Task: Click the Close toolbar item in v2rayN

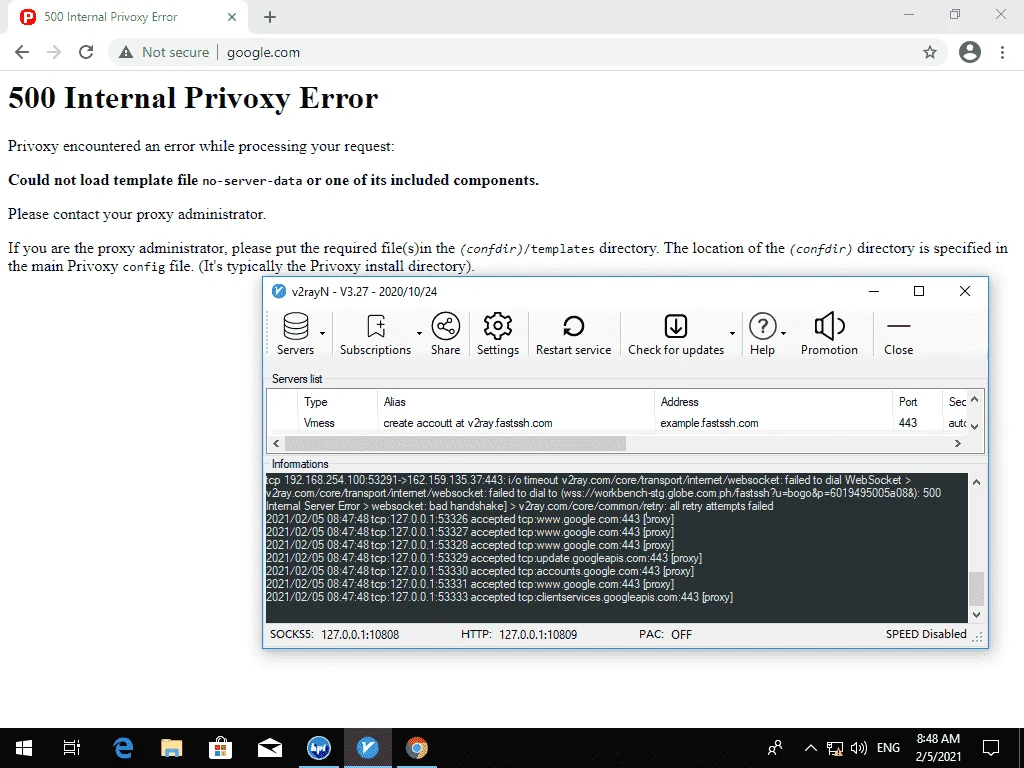Action: click(899, 334)
